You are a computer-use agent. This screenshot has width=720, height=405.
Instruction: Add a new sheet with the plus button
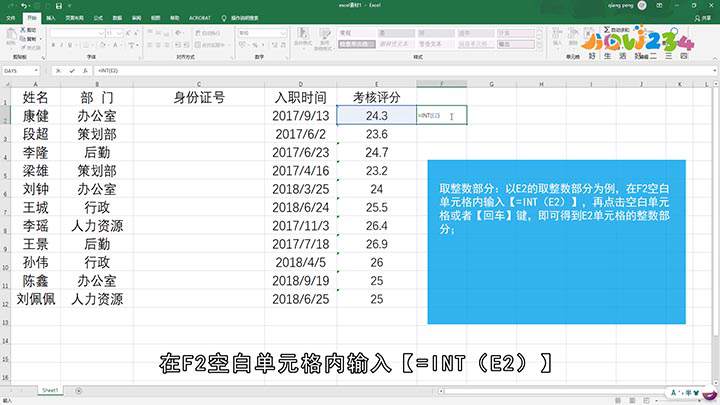79,391
